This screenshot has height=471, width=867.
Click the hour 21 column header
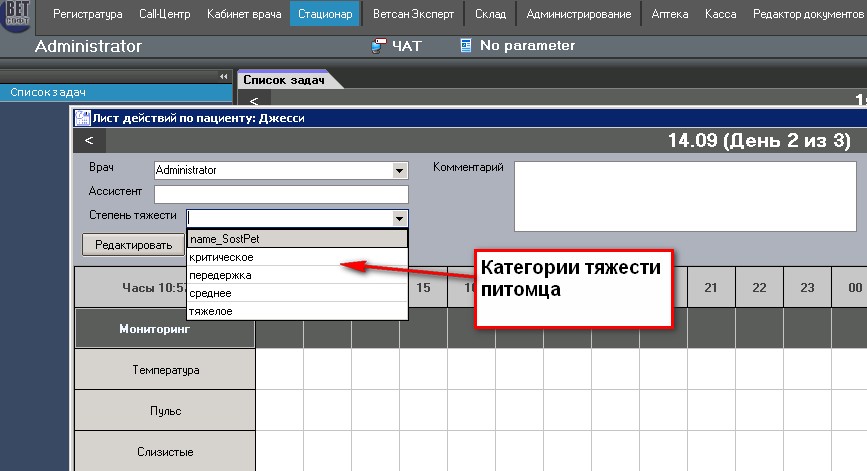(x=711, y=287)
